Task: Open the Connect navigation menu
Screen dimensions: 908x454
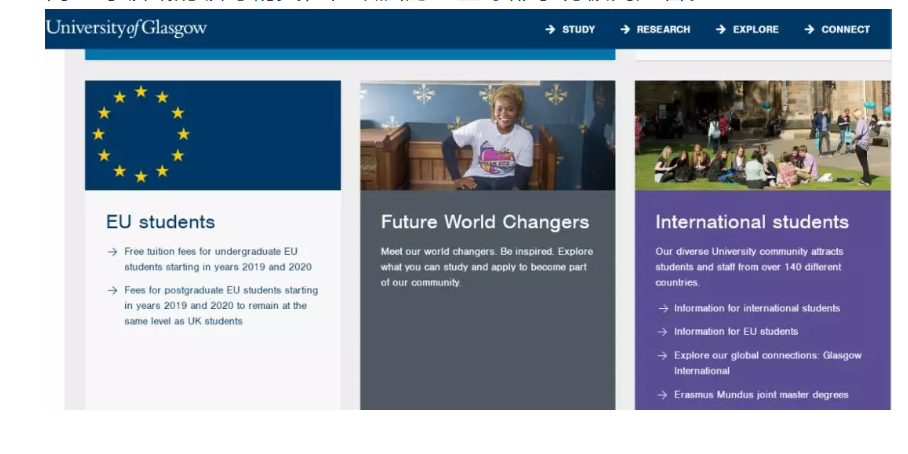Action: coord(845,30)
